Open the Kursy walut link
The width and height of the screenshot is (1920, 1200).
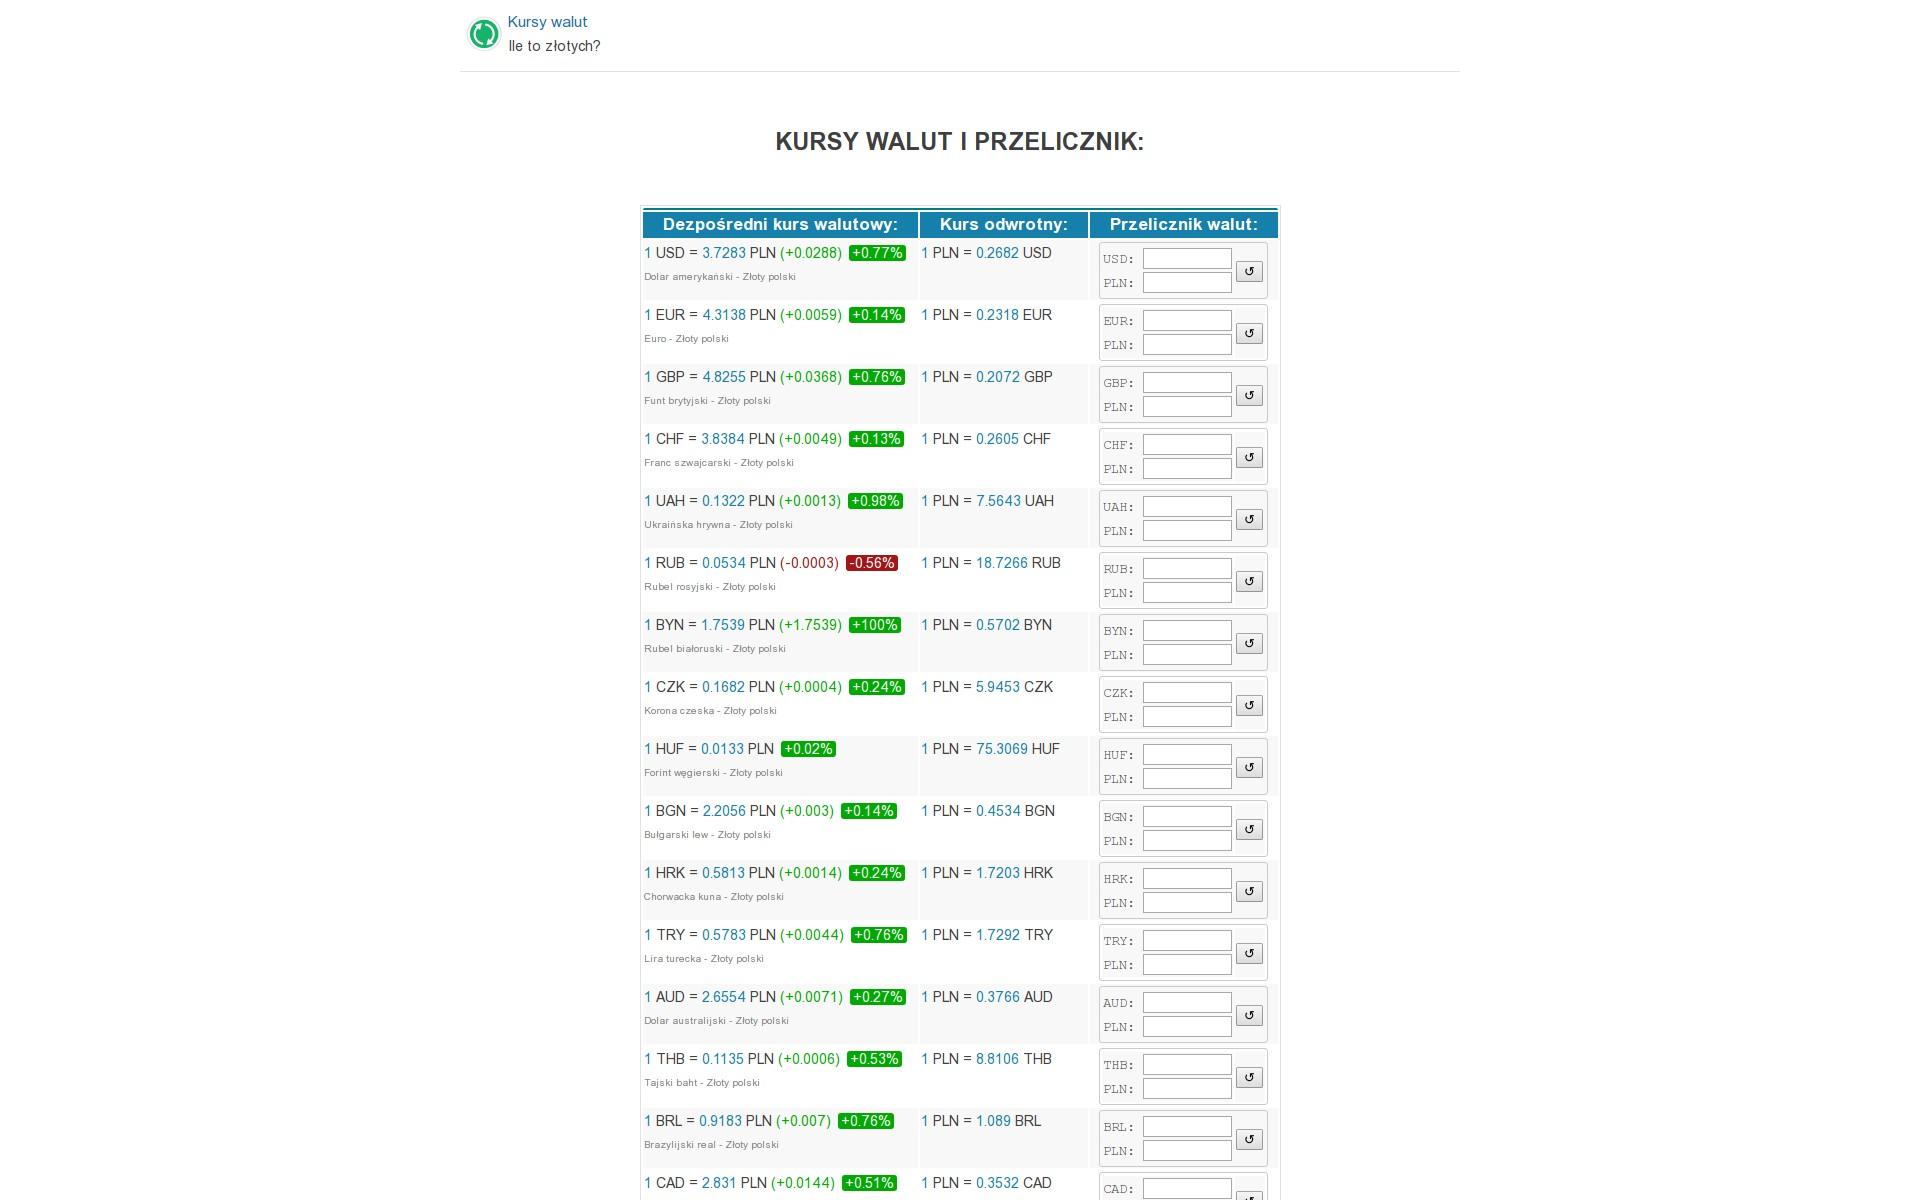pyautogui.click(x=547, y=22)
